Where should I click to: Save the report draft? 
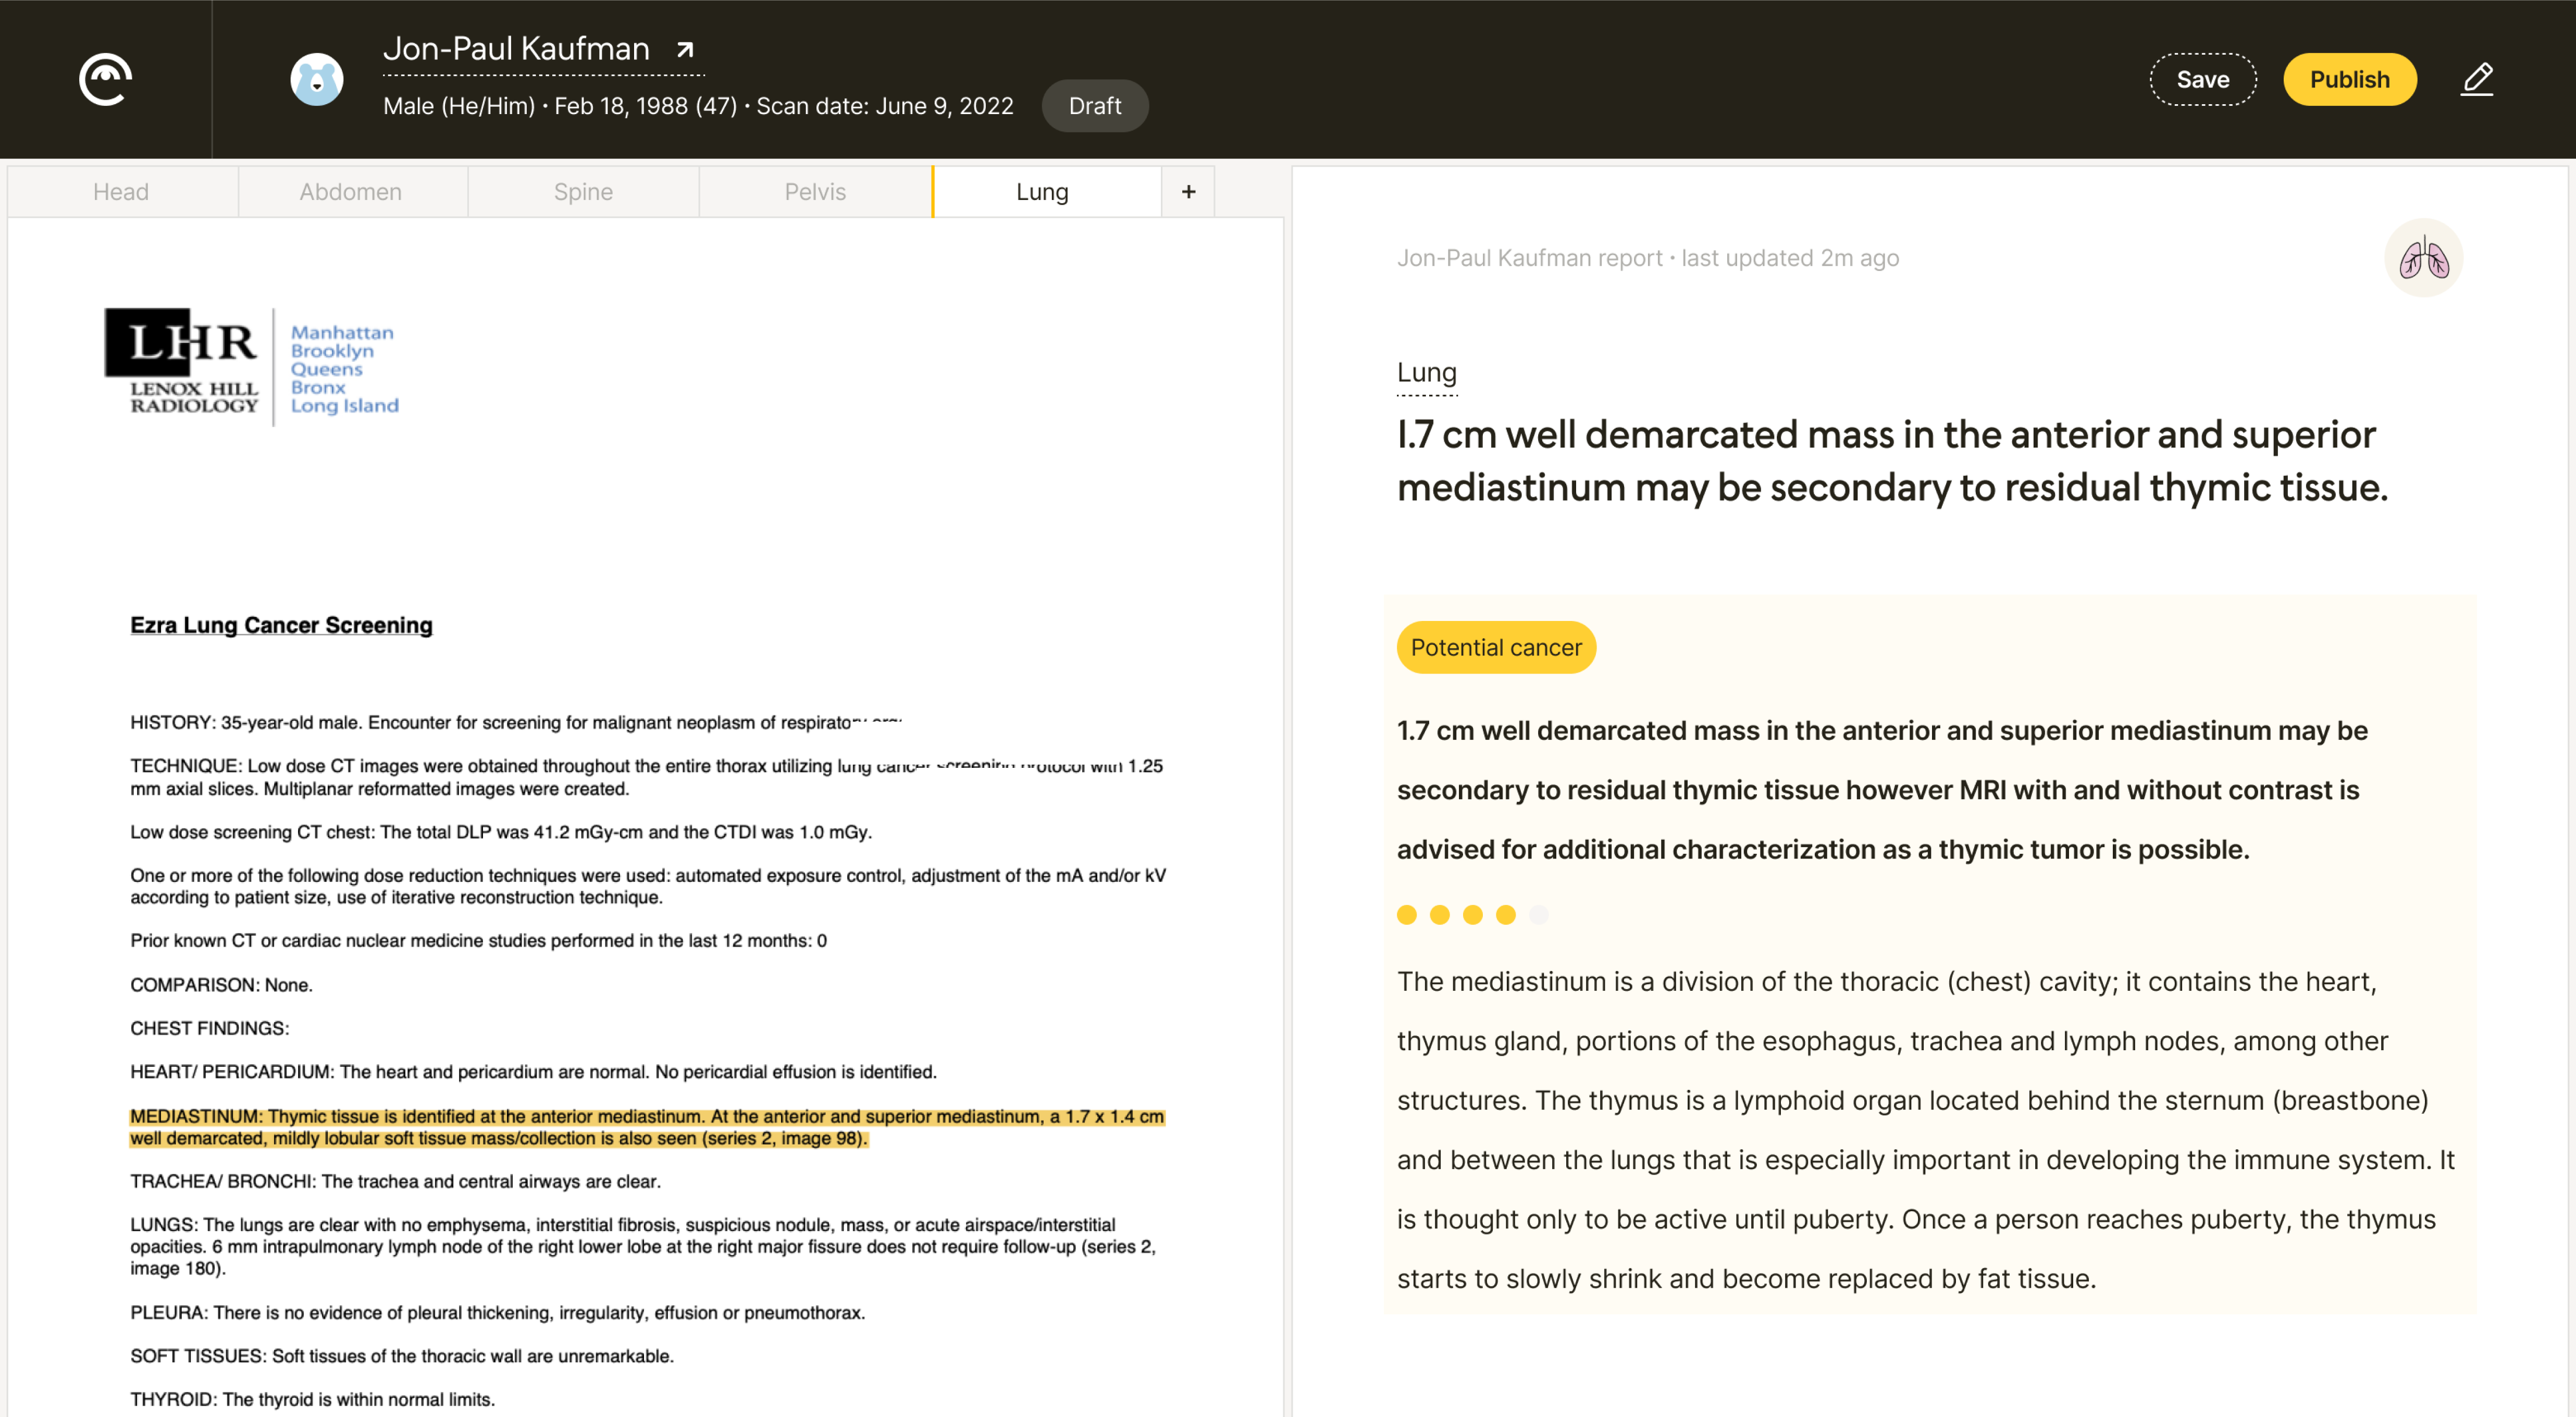point(2202,79)
